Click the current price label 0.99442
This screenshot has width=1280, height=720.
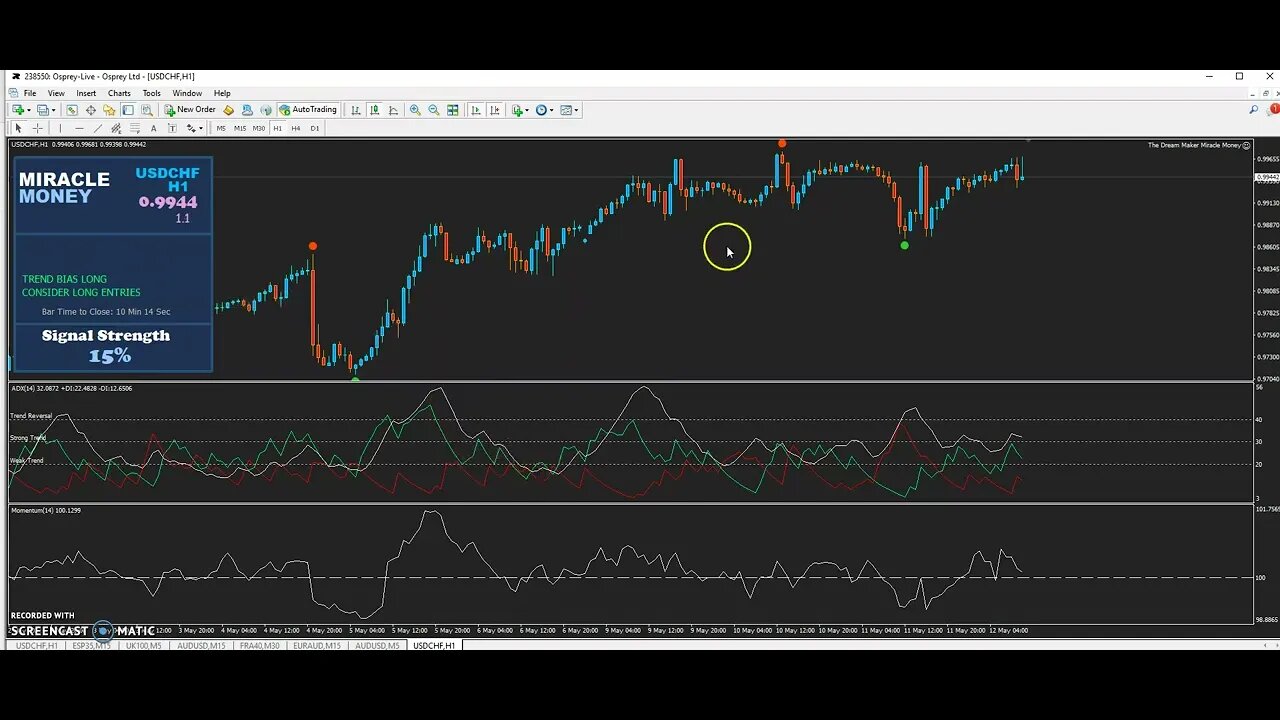pyautogui.click(x=1267, y=177)
